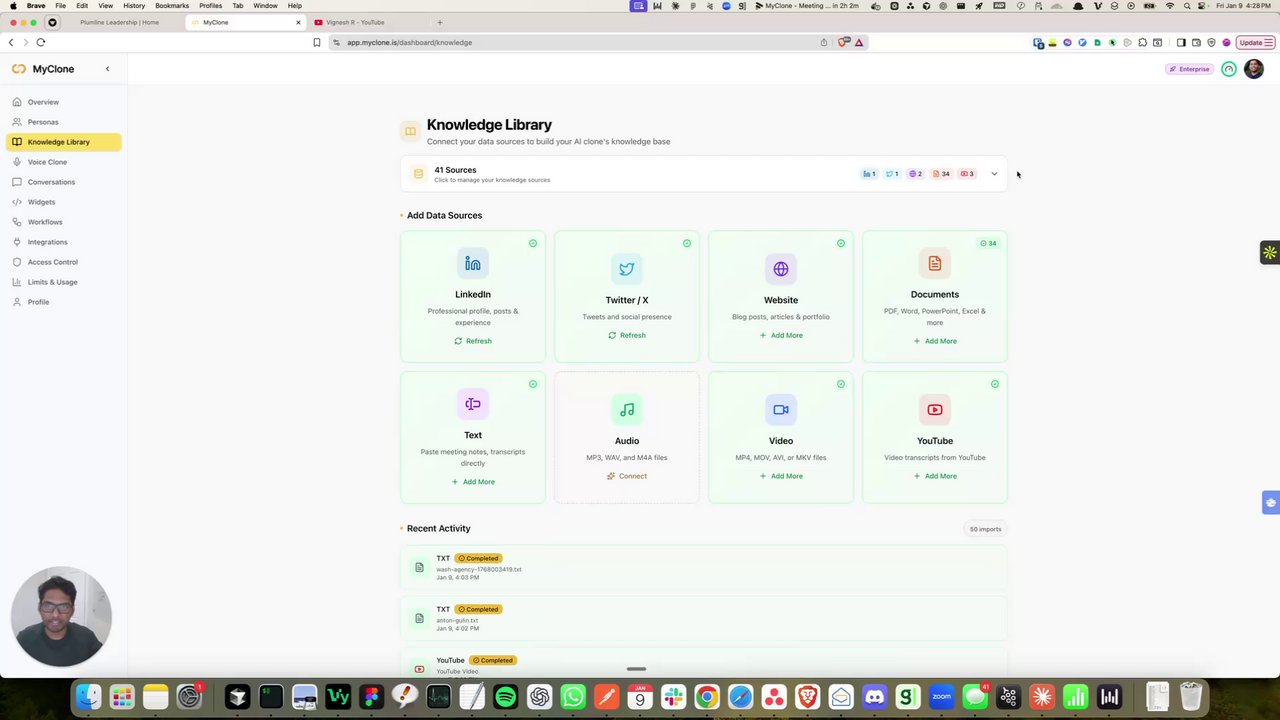Click the Brave Shields lion icon
The height and width of the screenshot is (720, 1280).
point(843,42)
